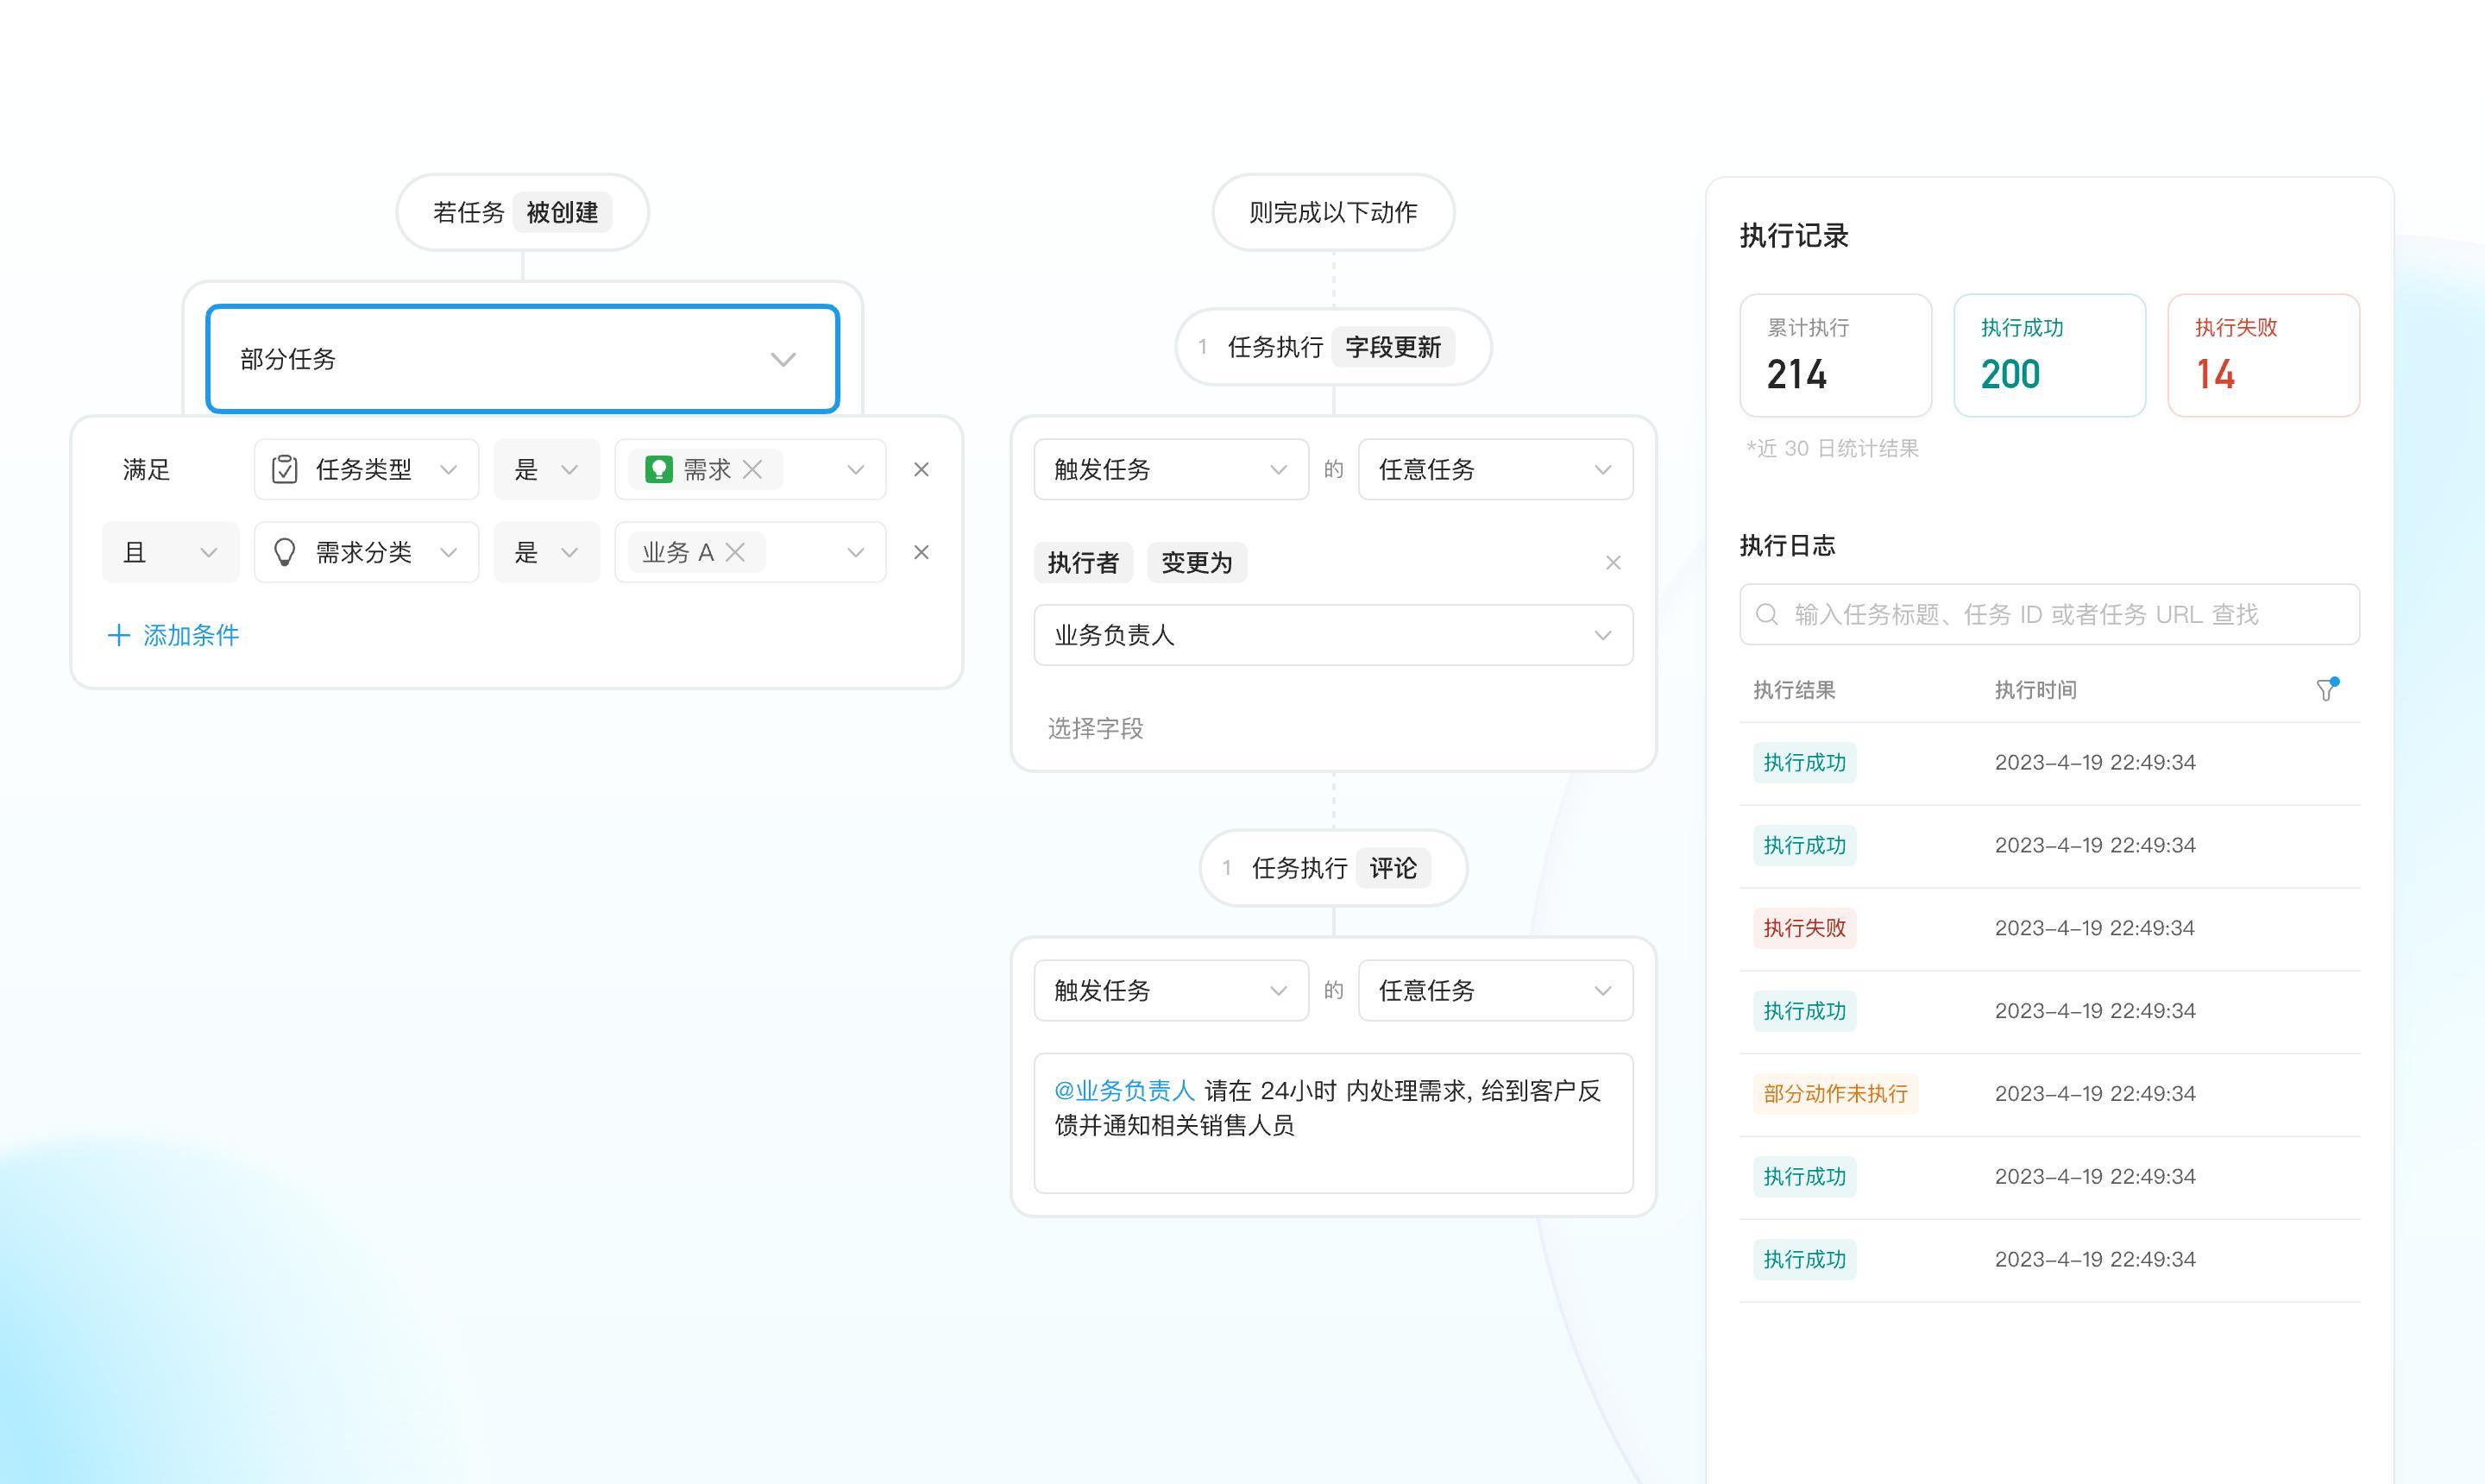Click the filter icon in execution log header

pyautogui.click(x=2326, y=690)
